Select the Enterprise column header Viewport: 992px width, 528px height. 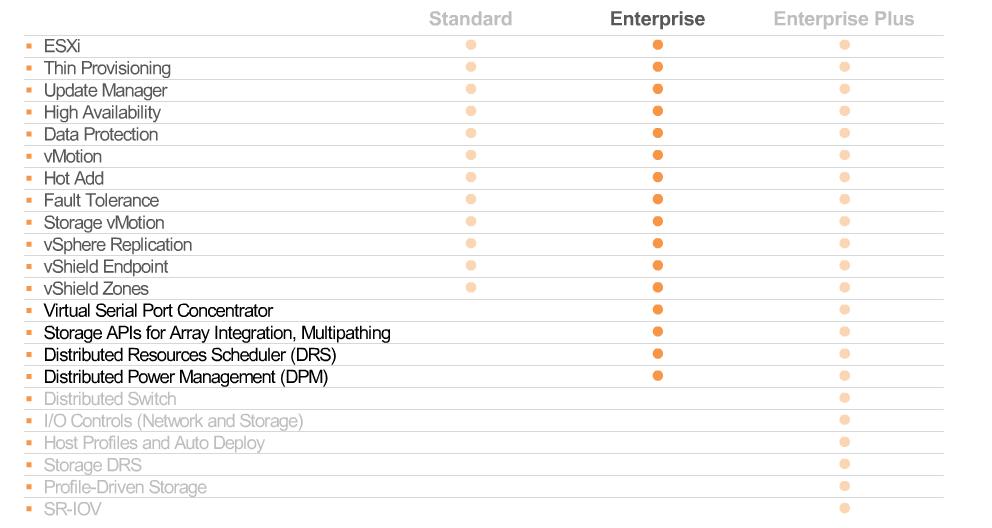coord(657,19)
